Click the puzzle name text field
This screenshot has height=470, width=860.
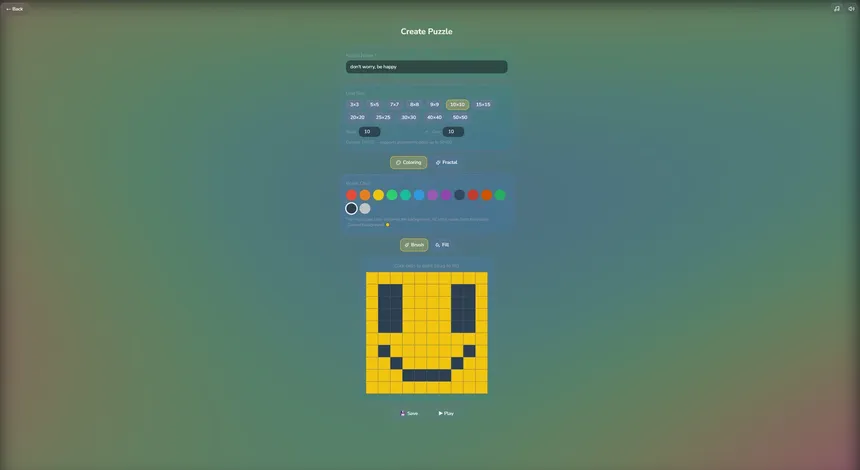coord(426,67)
